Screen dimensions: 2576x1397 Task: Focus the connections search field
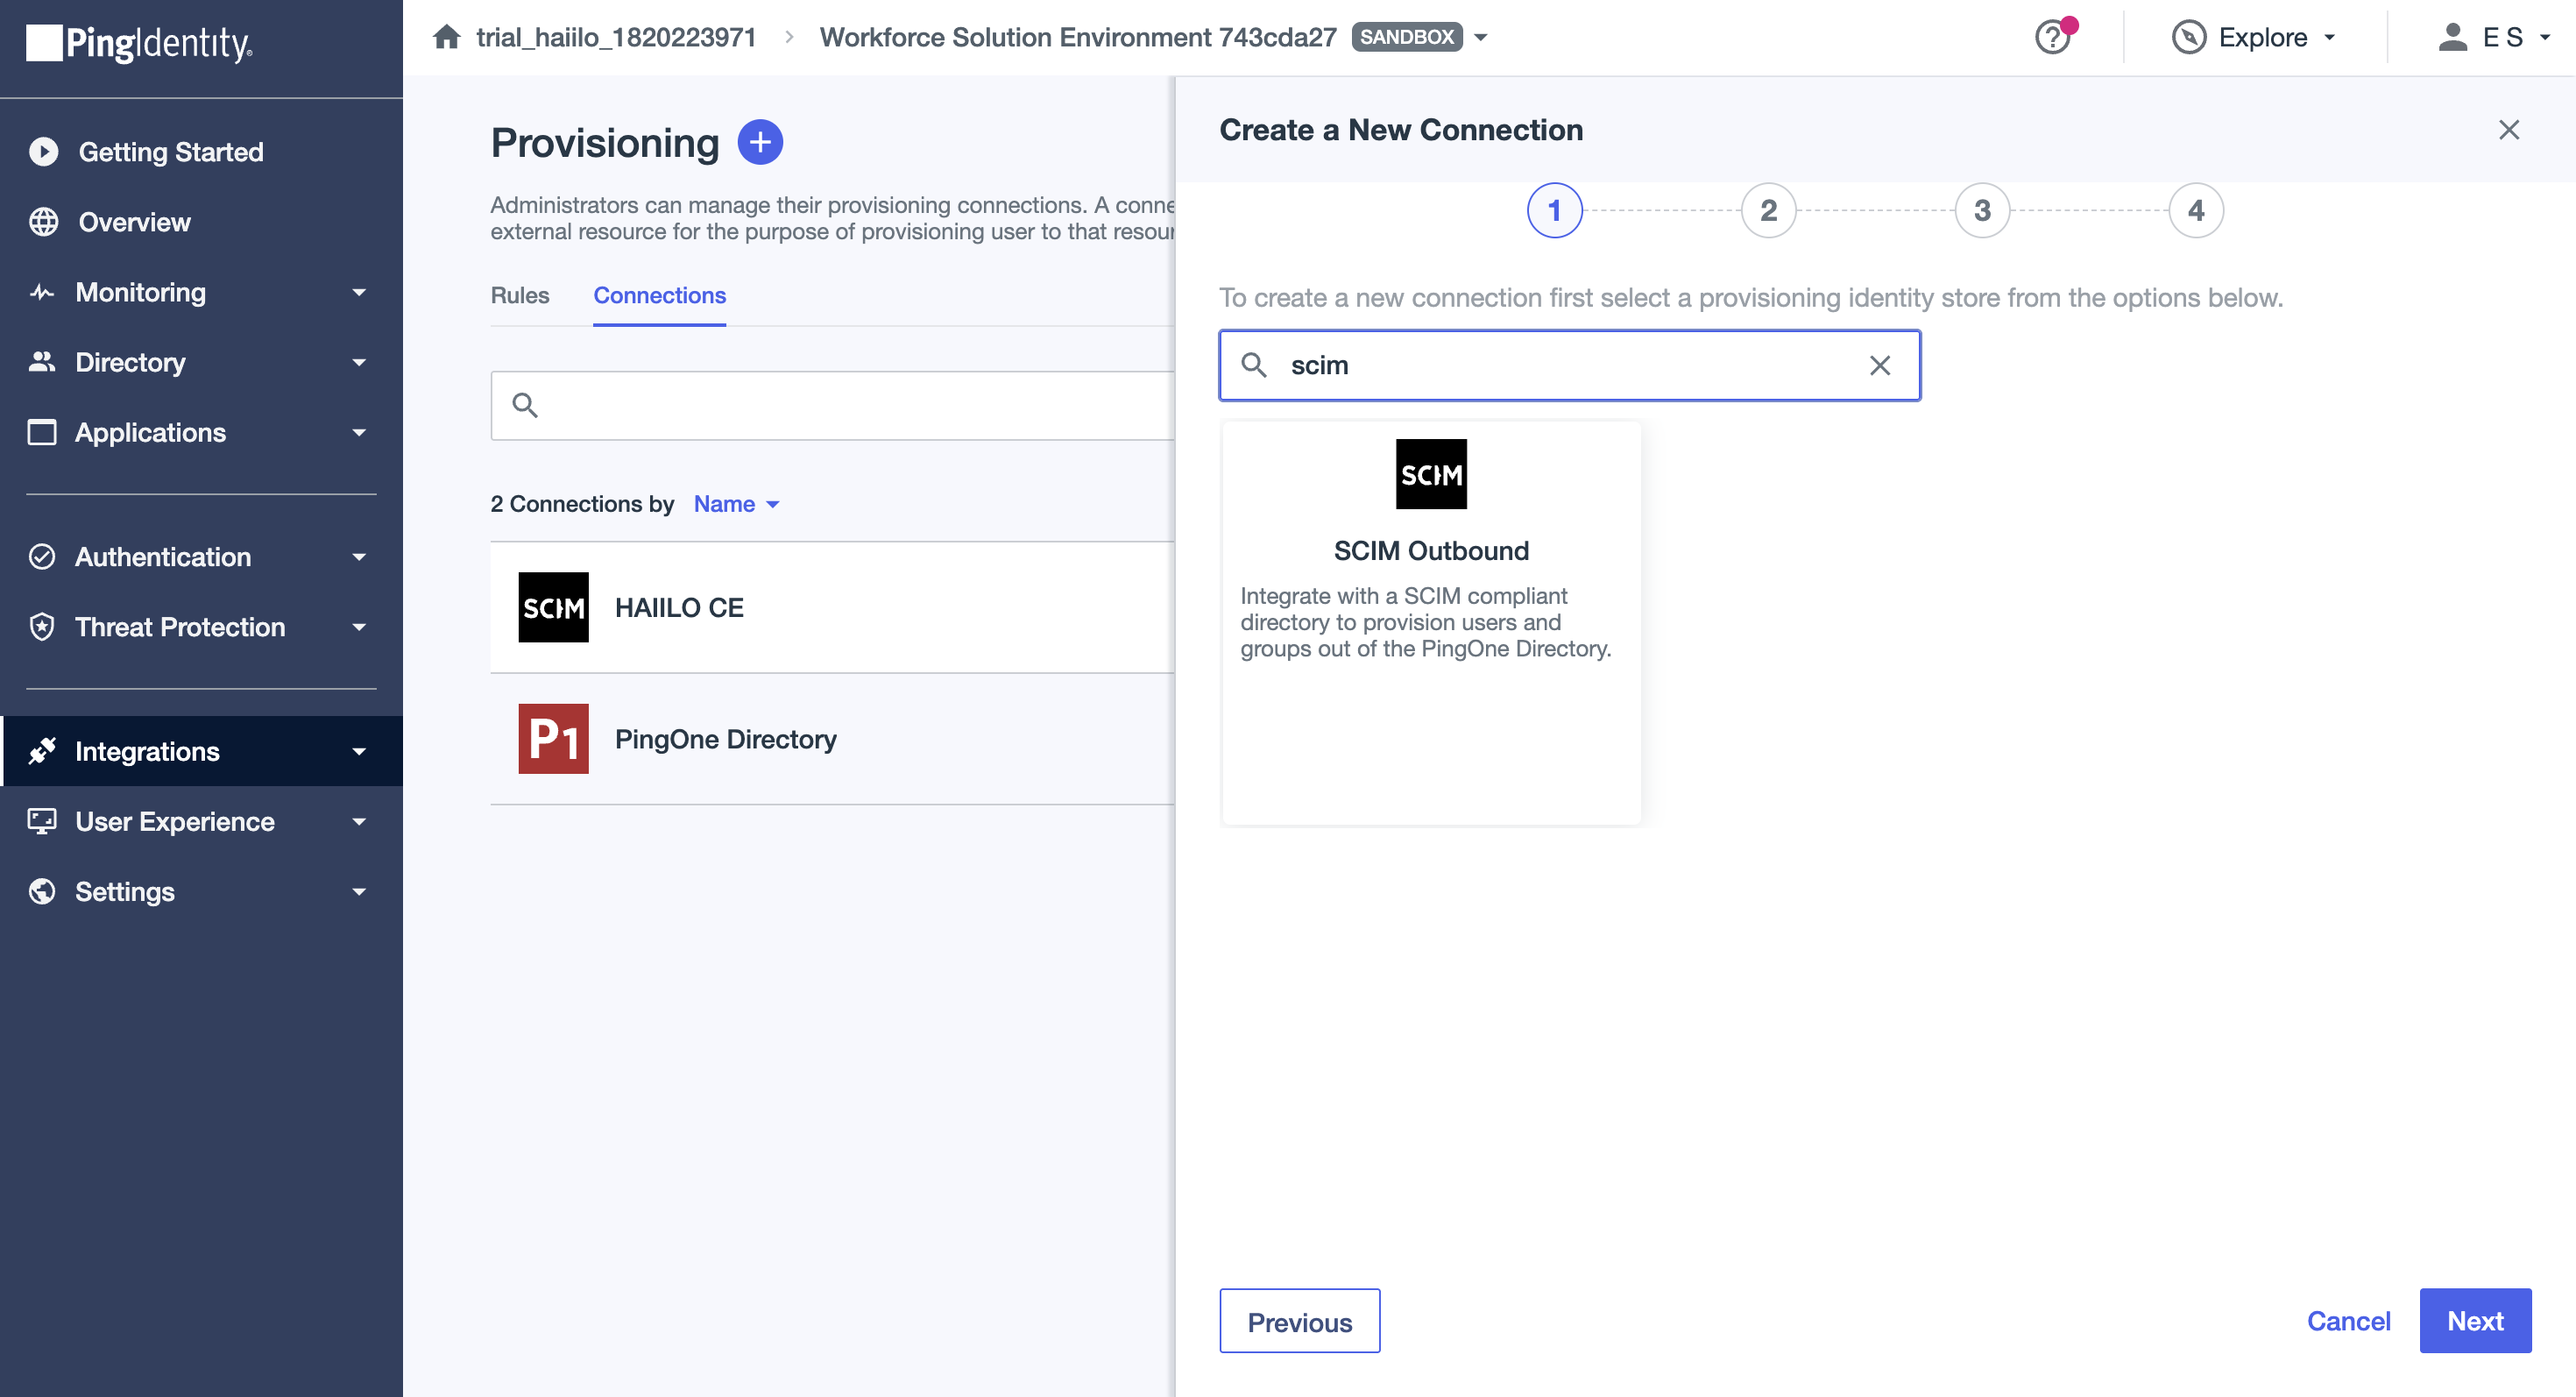pyautogui.click(x=832, y=405)
